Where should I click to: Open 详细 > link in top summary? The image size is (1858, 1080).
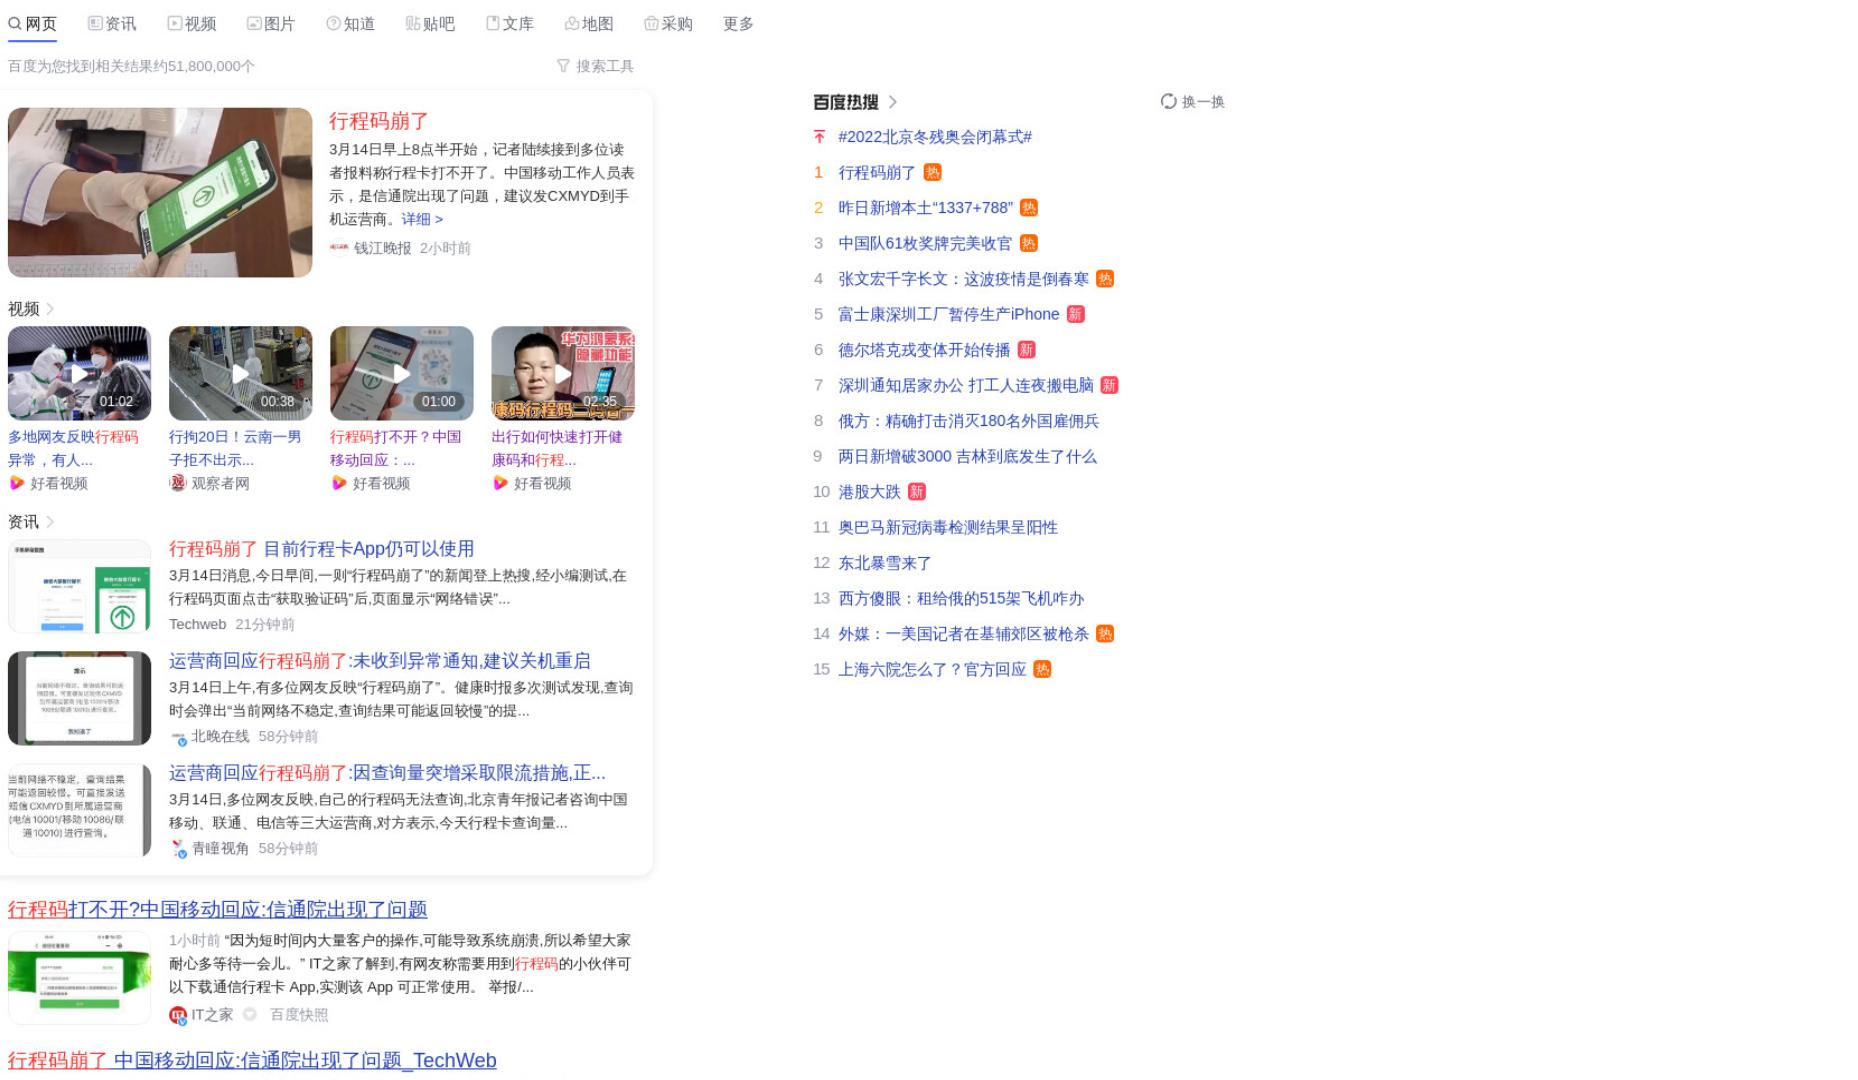[422, 219]
